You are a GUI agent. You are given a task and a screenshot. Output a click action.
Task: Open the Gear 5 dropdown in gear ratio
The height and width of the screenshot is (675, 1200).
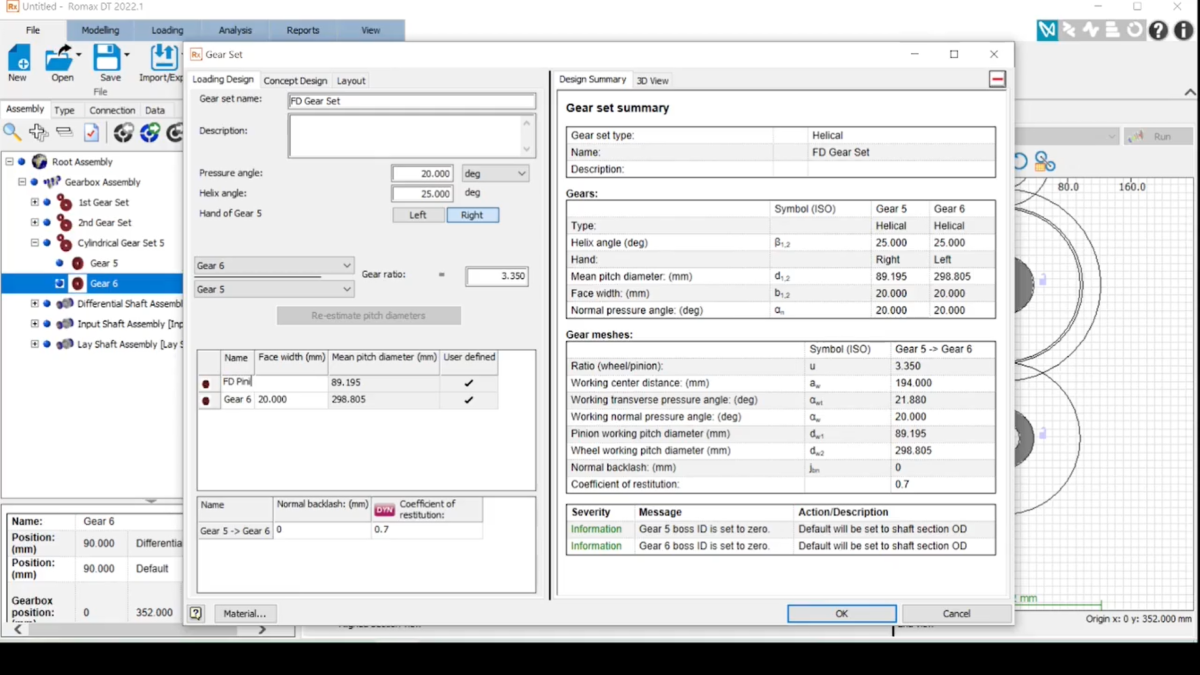274,290
